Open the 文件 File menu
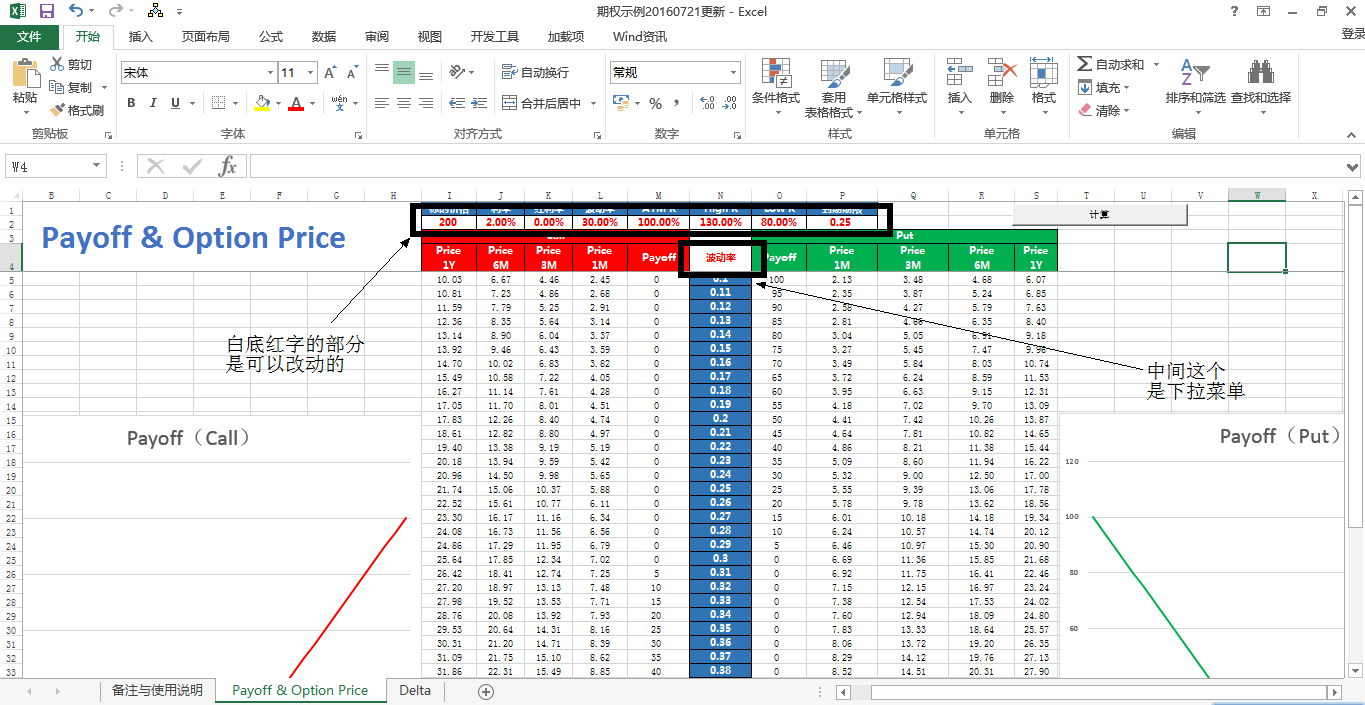The height and width of the screenshot is (705, 1365). point(30,37)
